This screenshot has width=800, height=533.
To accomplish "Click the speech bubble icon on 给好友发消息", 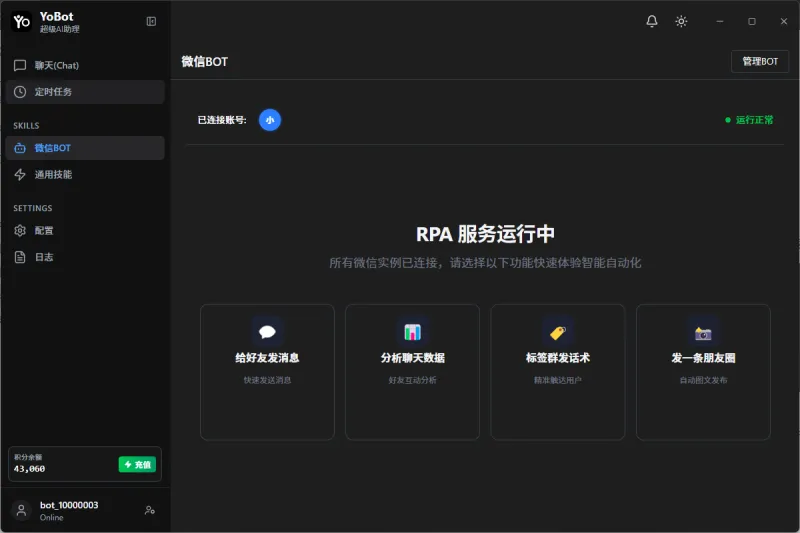I will pos(267,332).
